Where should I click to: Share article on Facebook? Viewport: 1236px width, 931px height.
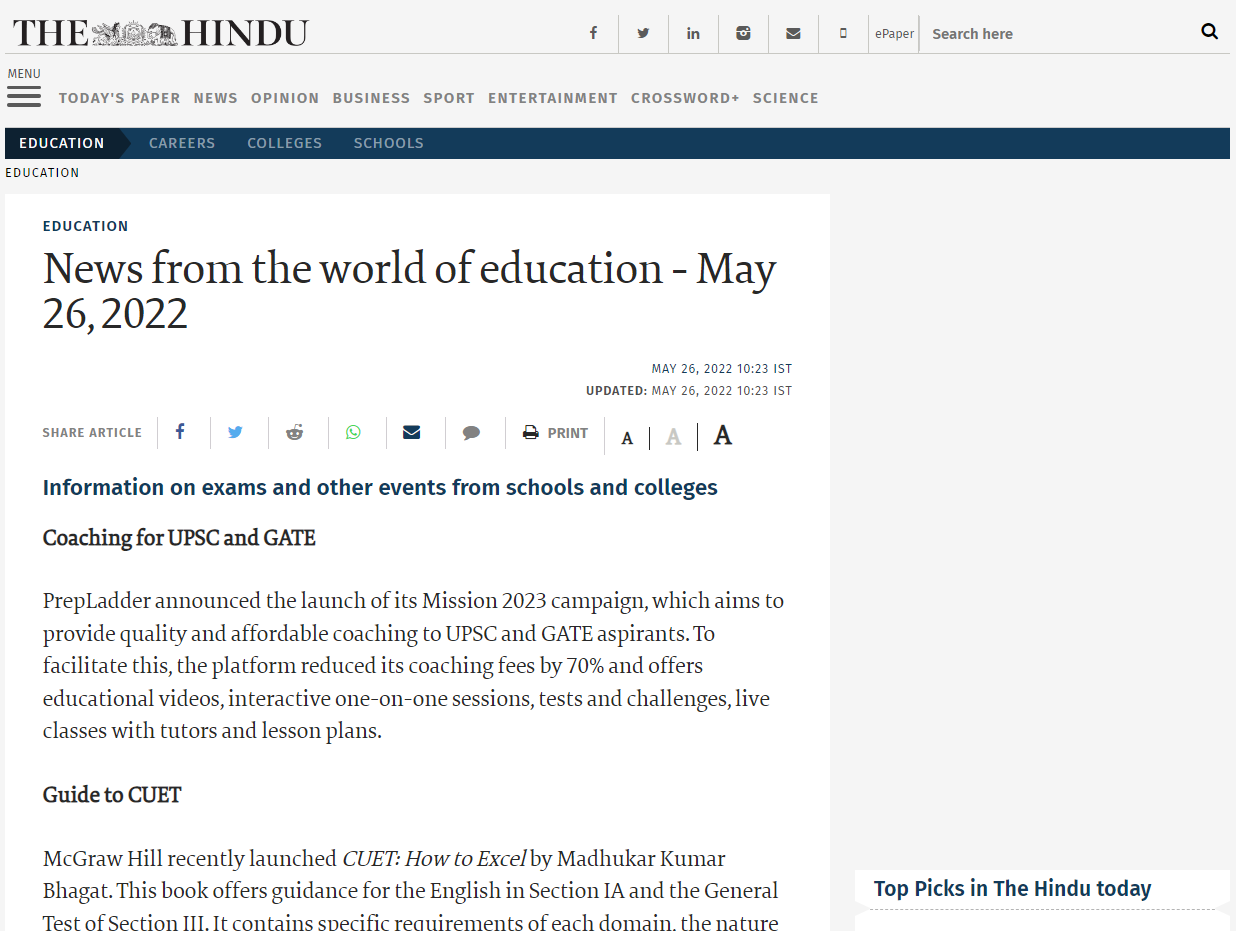pyautogui.click(x=180, y=432)
